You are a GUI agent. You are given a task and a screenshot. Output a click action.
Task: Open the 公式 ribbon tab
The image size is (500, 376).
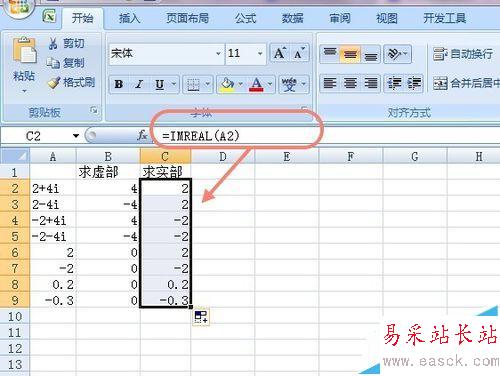[246, 18]
